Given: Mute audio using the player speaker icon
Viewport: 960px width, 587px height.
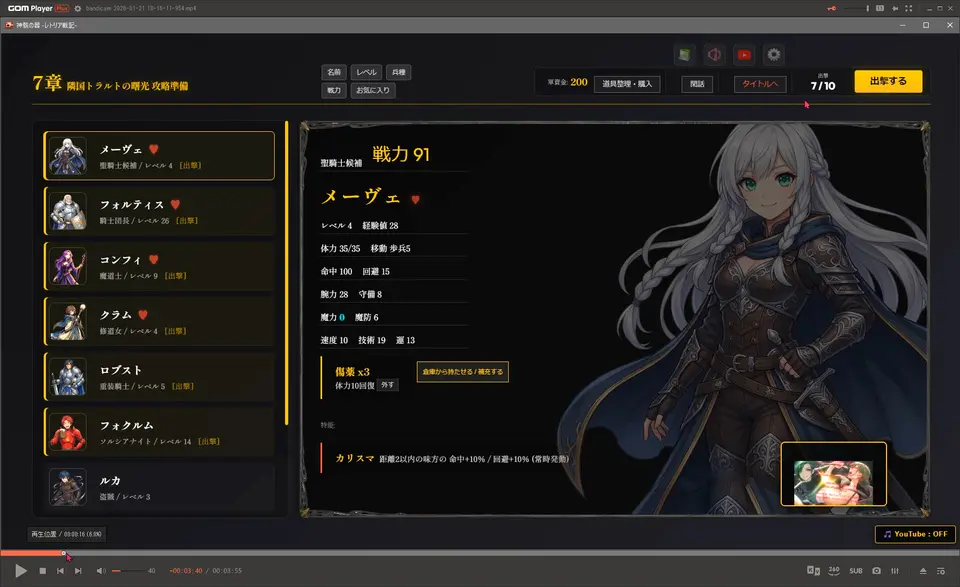Looking at the screenshot, I should point(101,570).
